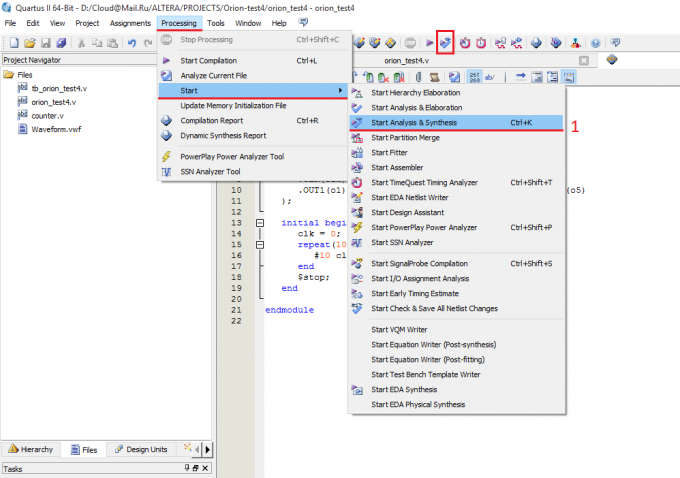
Task: Select Analyze Current File menu entry
Action: point(254,75)
